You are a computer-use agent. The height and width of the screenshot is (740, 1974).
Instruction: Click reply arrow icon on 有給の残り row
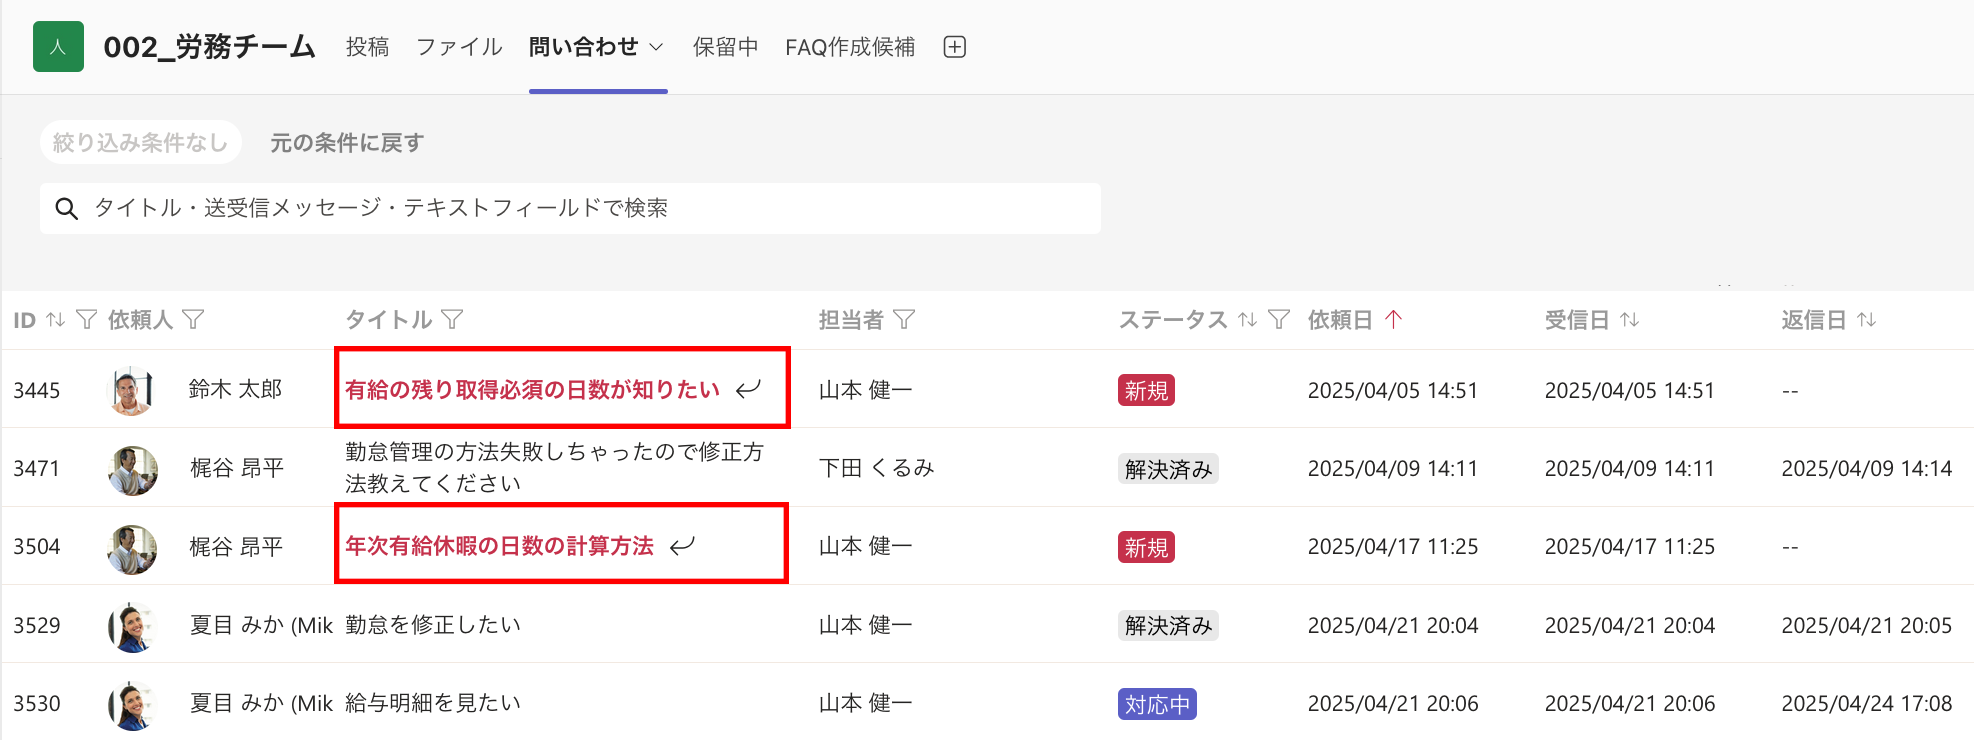(748, 389)
